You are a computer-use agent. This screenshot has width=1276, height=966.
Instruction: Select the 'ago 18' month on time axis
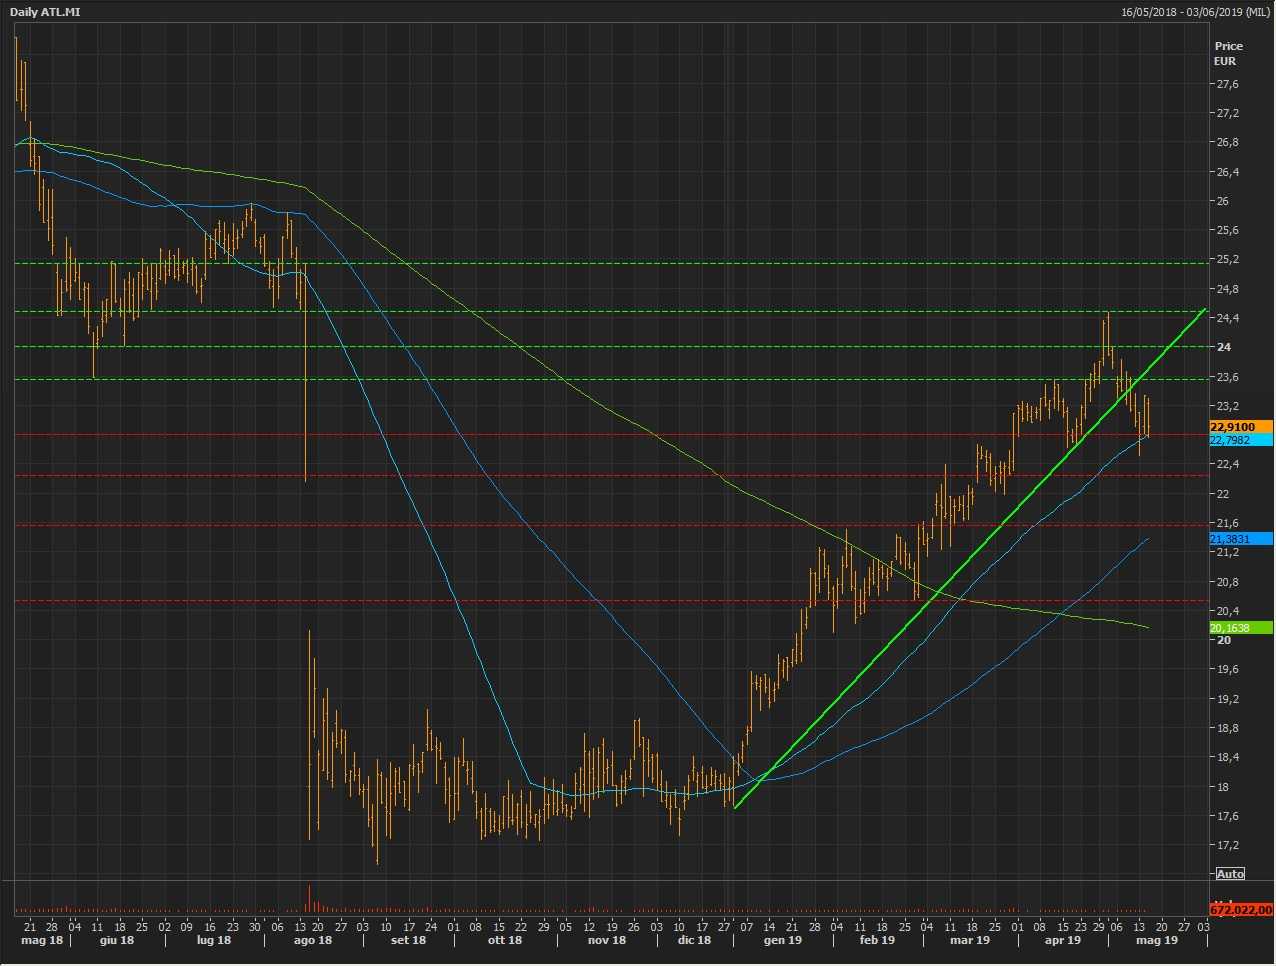pos(312,940)
